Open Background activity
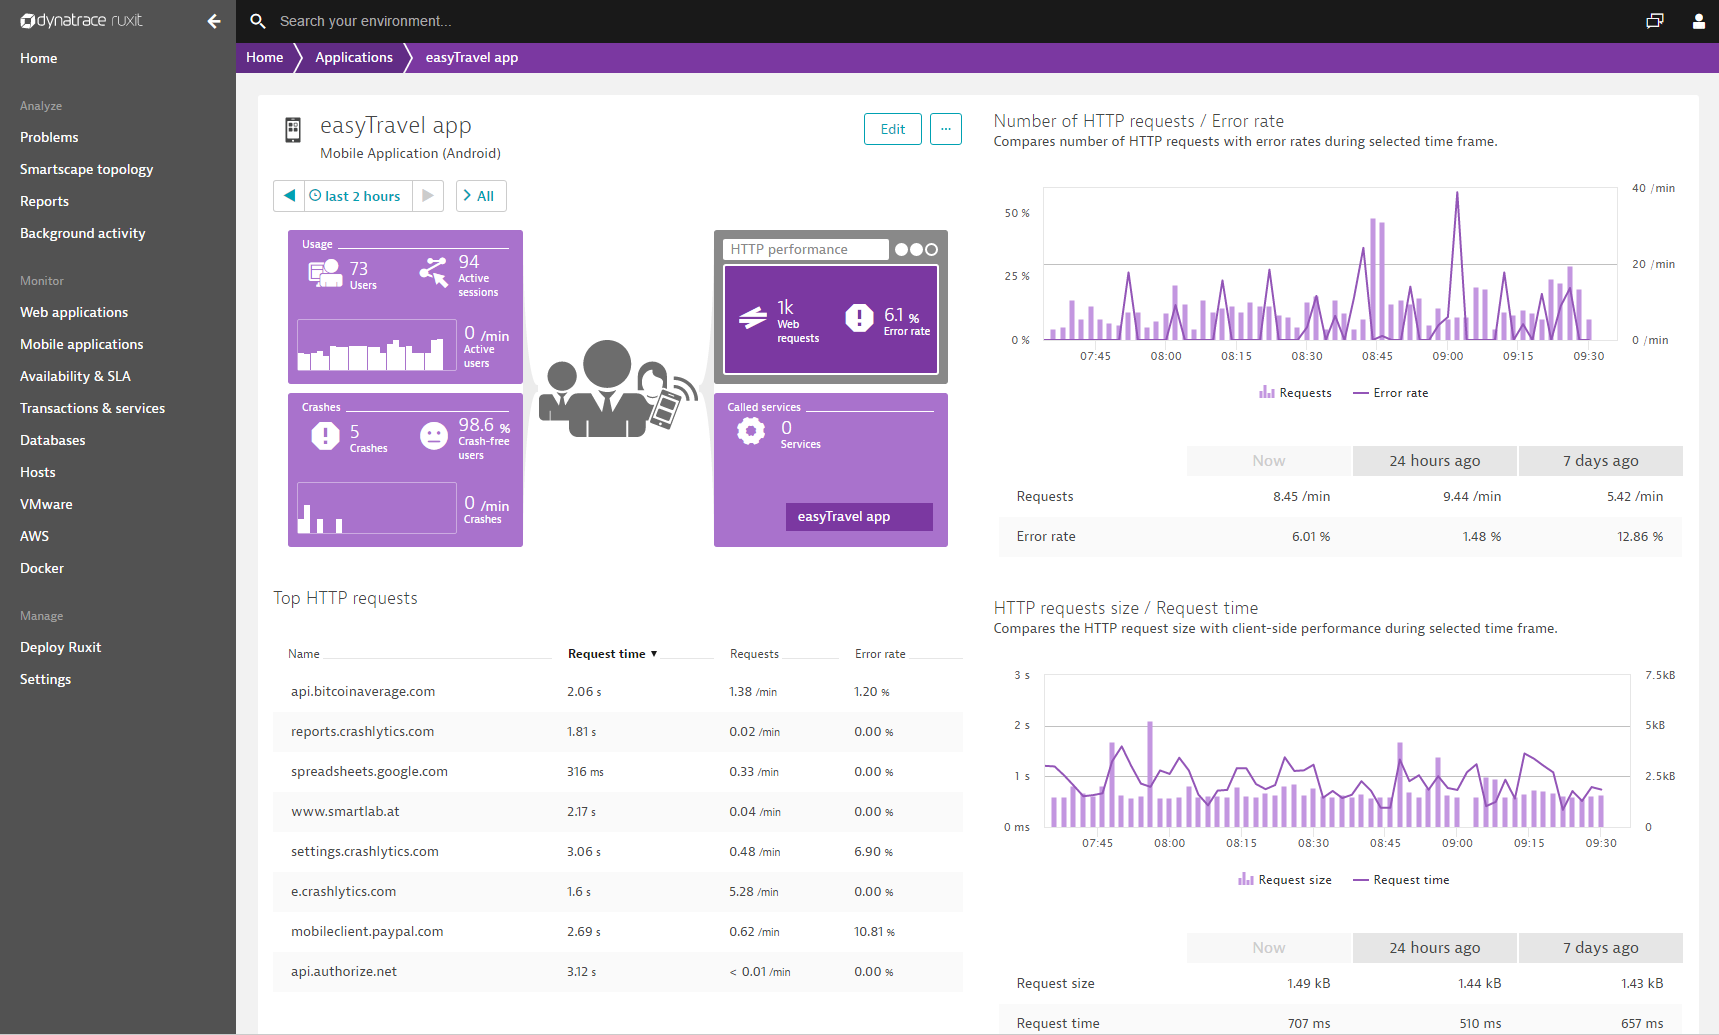The height and width of the screenshot is (1035, 1719). click(83, 233)
